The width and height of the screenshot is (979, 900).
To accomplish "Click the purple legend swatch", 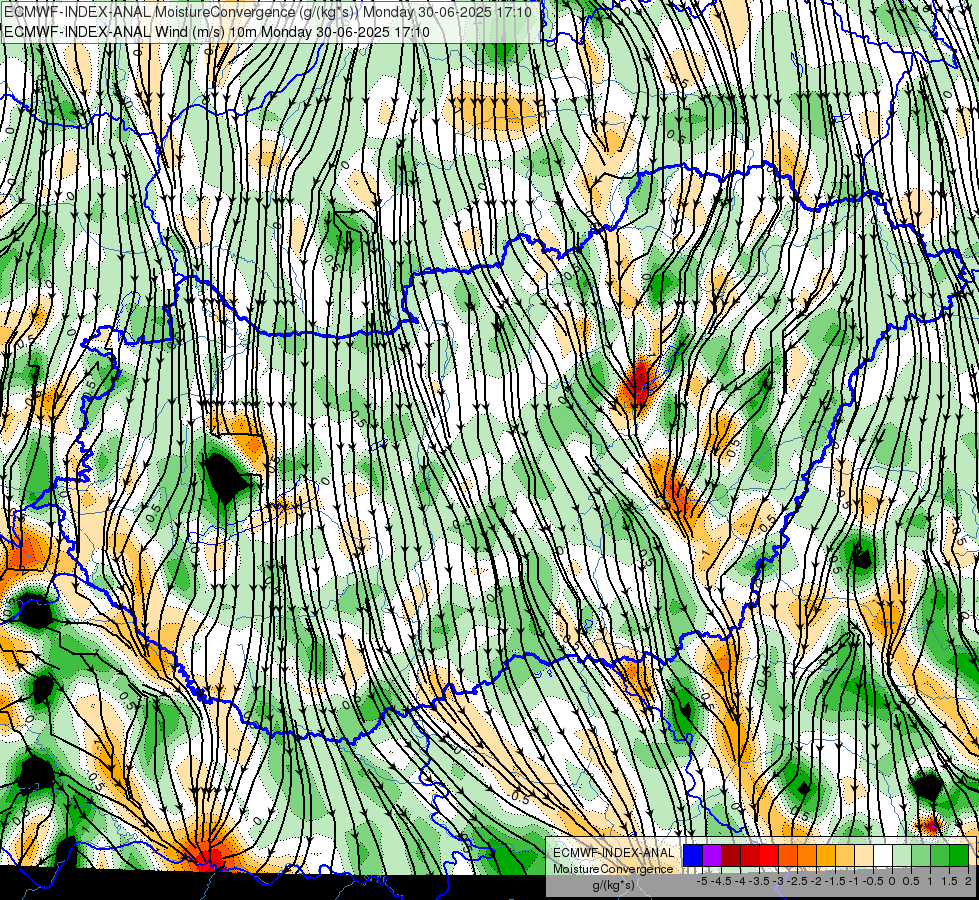I will coord(712,856).
